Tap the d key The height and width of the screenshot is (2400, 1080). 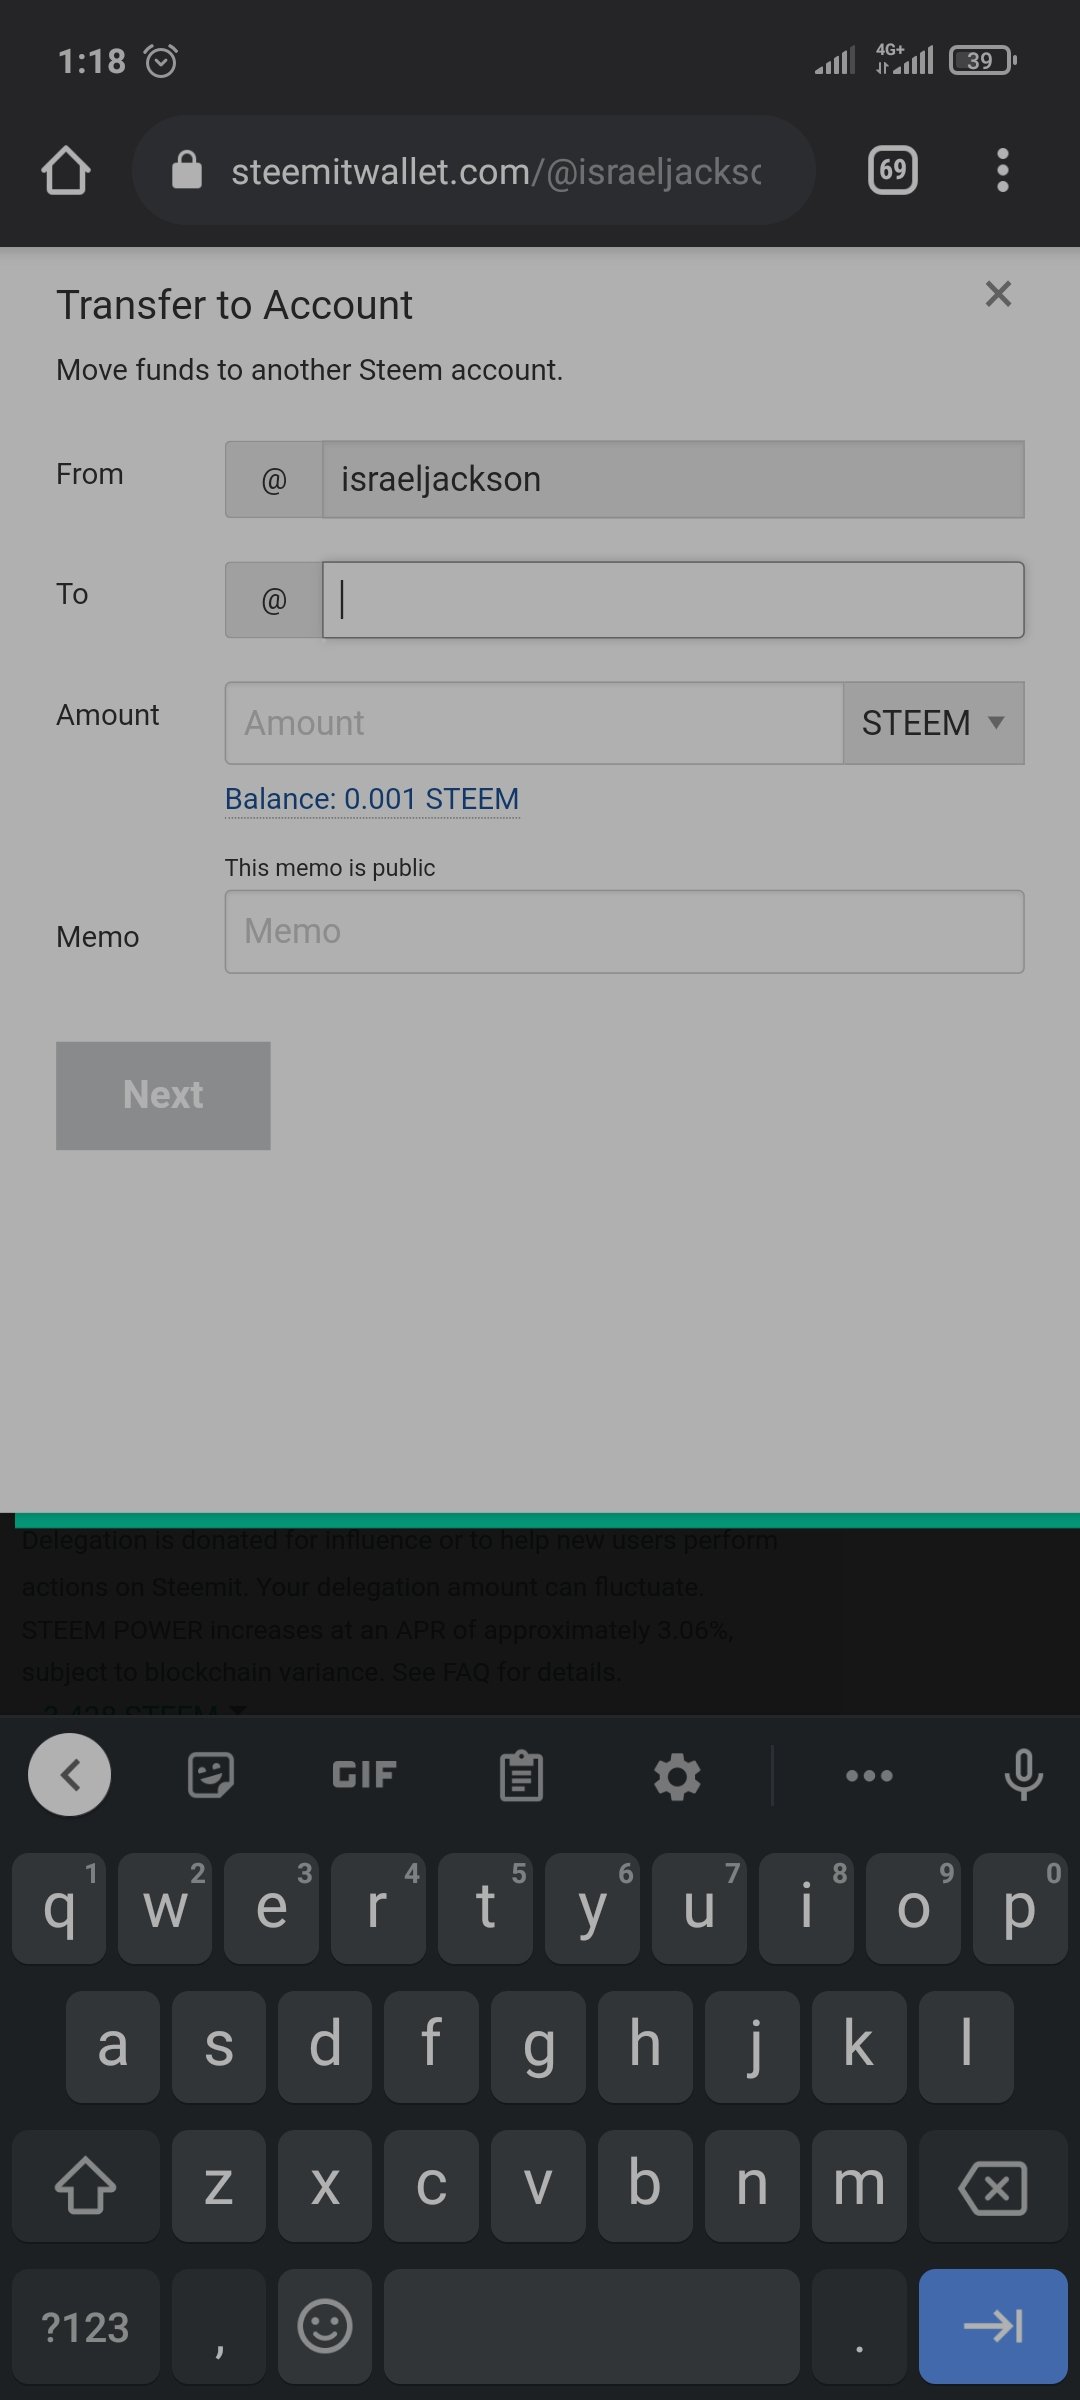[325, 2046]
